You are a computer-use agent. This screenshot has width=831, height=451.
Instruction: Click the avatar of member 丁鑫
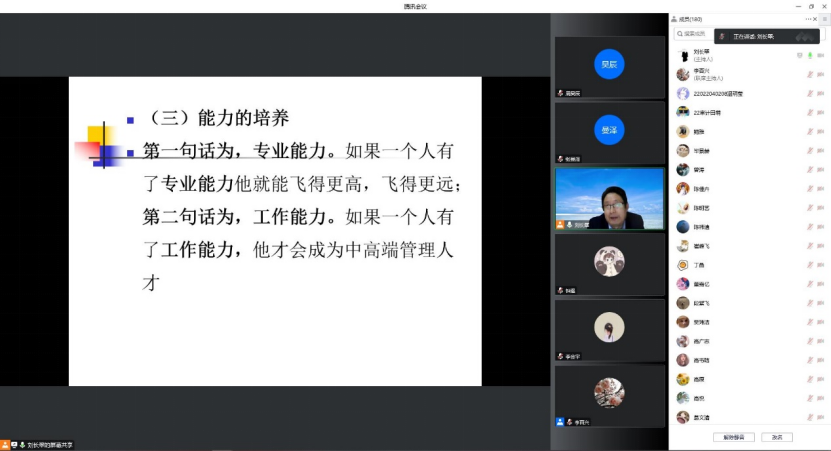683,265
